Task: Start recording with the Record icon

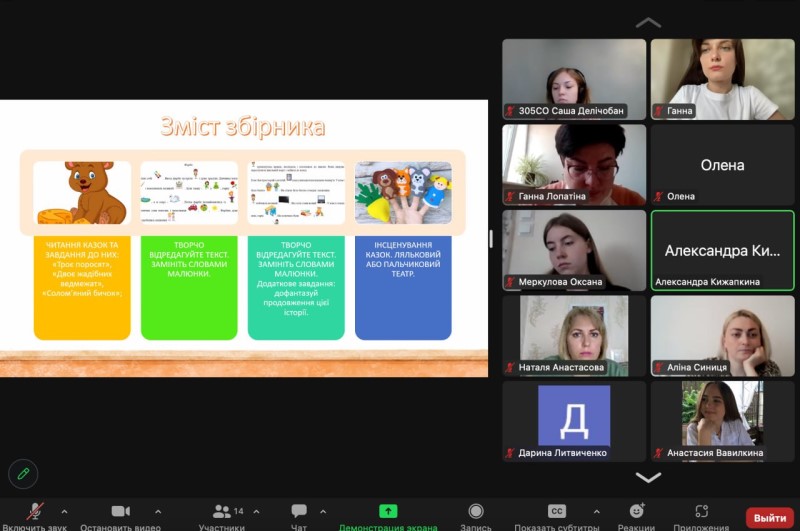Action: click(x=476, y=511)
